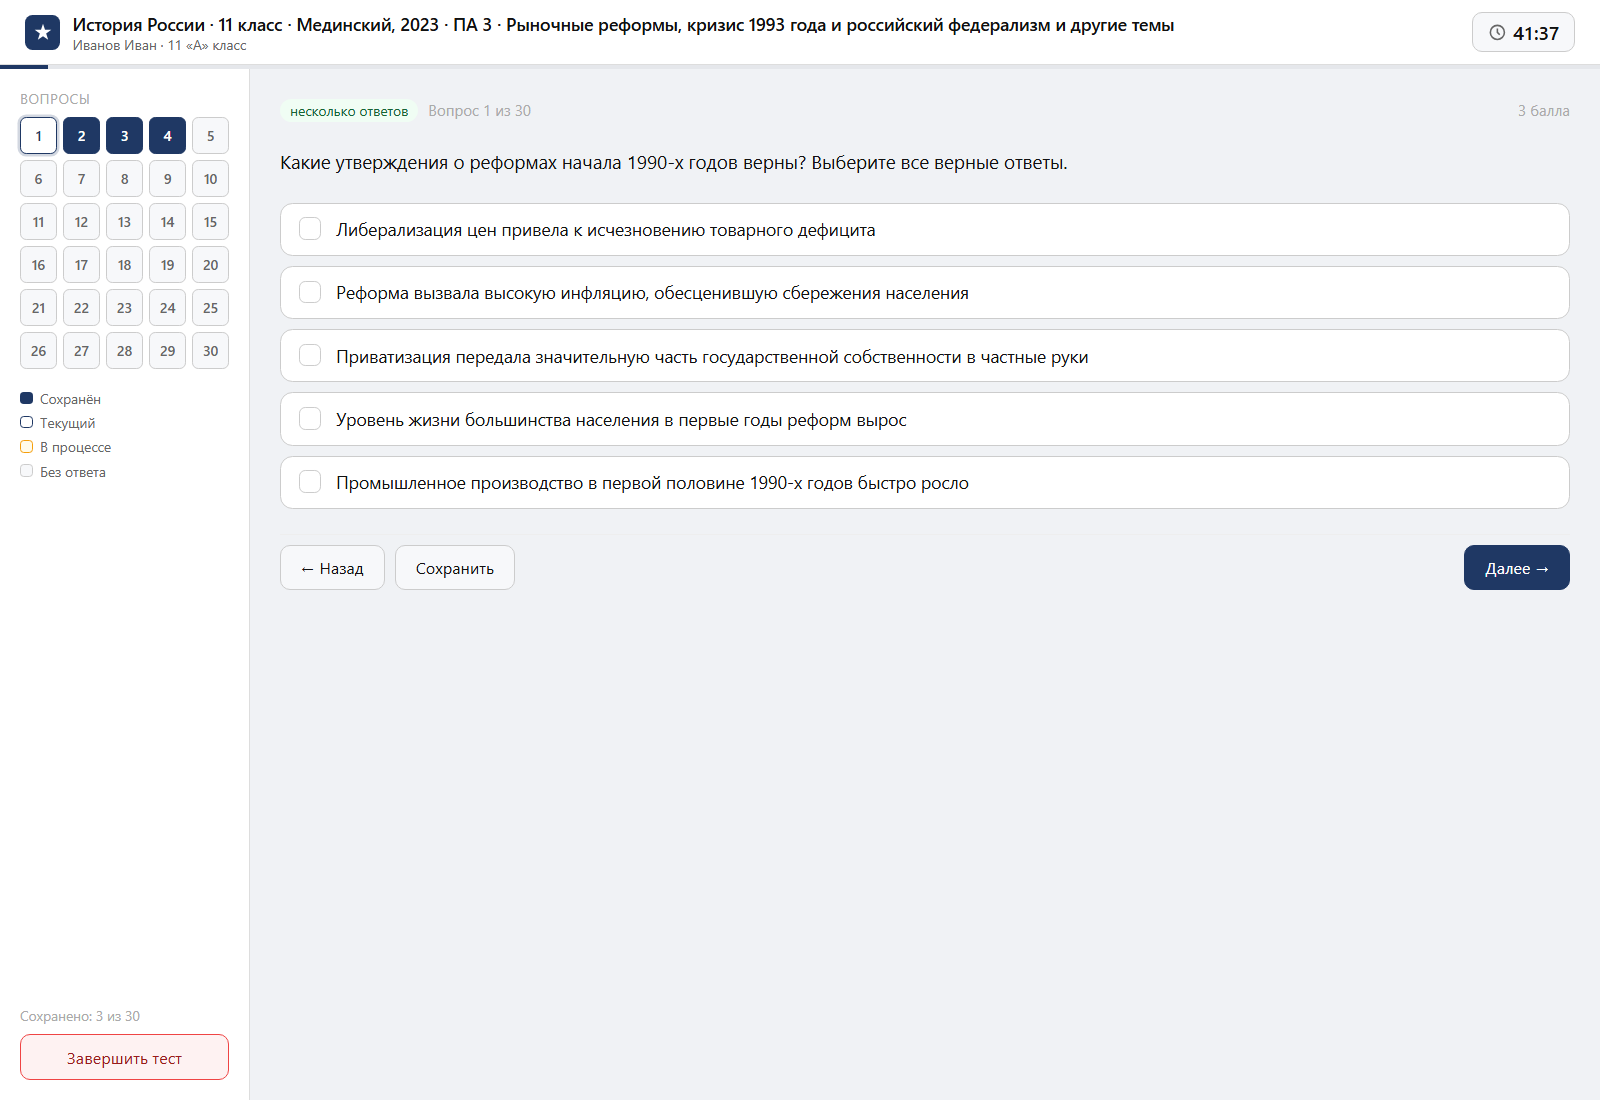Open question 30 in the grid
This screenshot has height=1100, width=1600.
click(210, 351)
